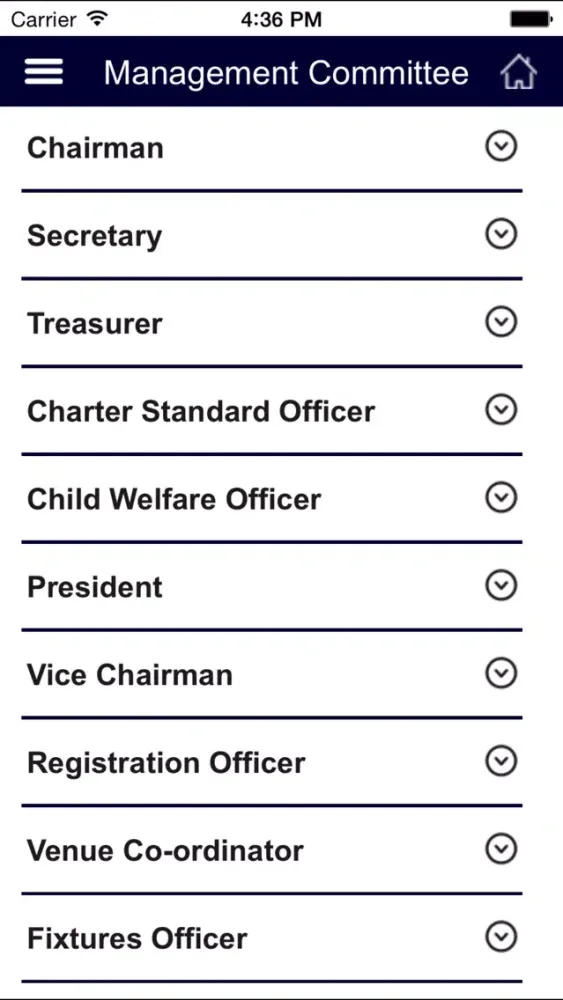Tap the home icon
This screenshot has height=1000, width=563.
518,71
